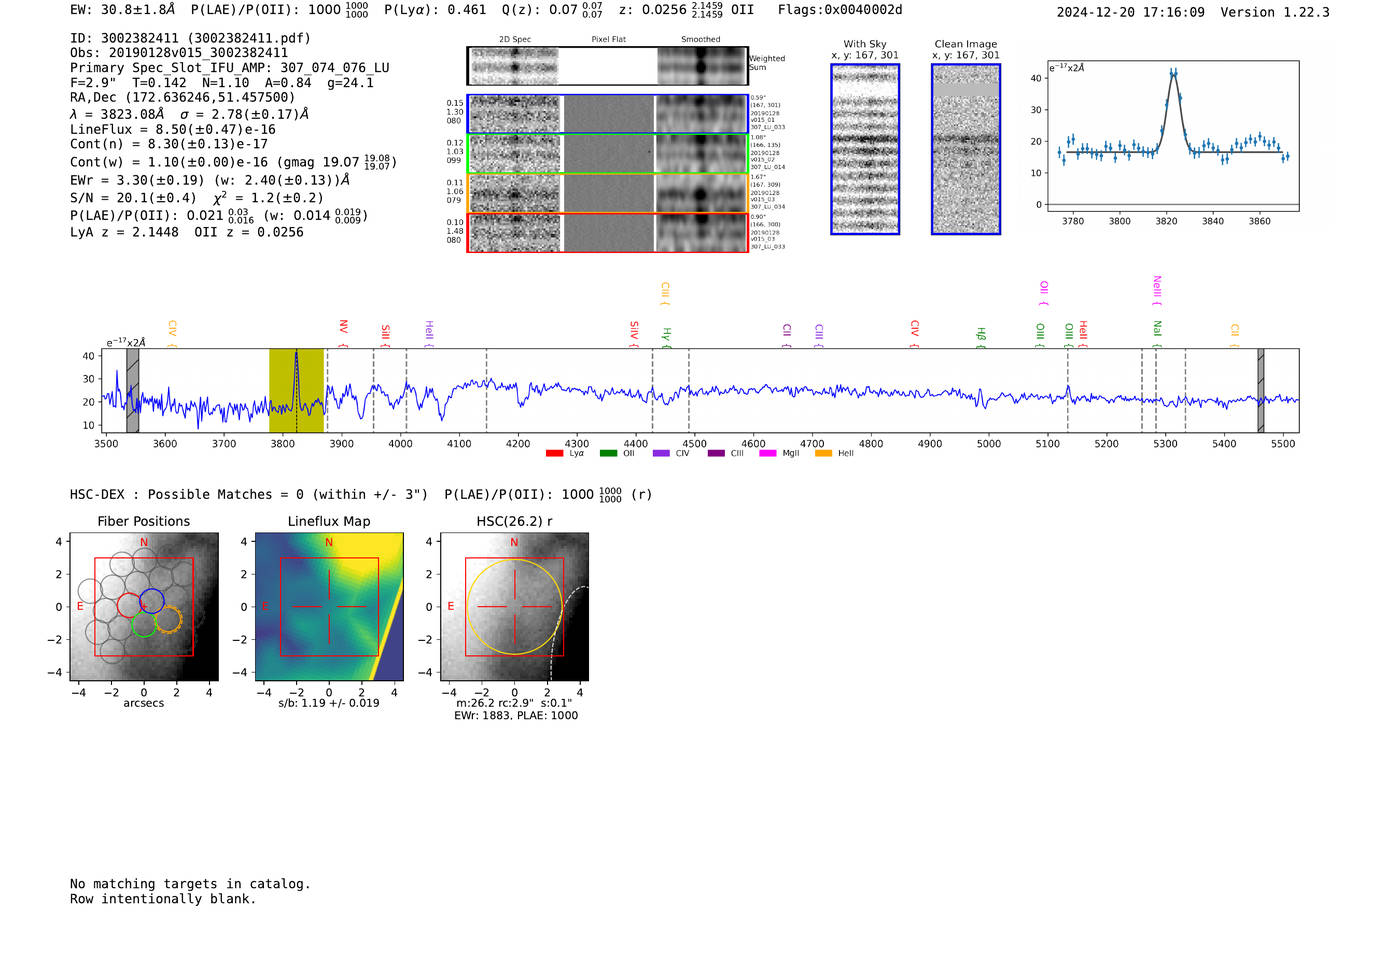Open the Weighted Sum 2D spectrum strip
This screenshot has width=1400, height=953.
click(607, 66)
